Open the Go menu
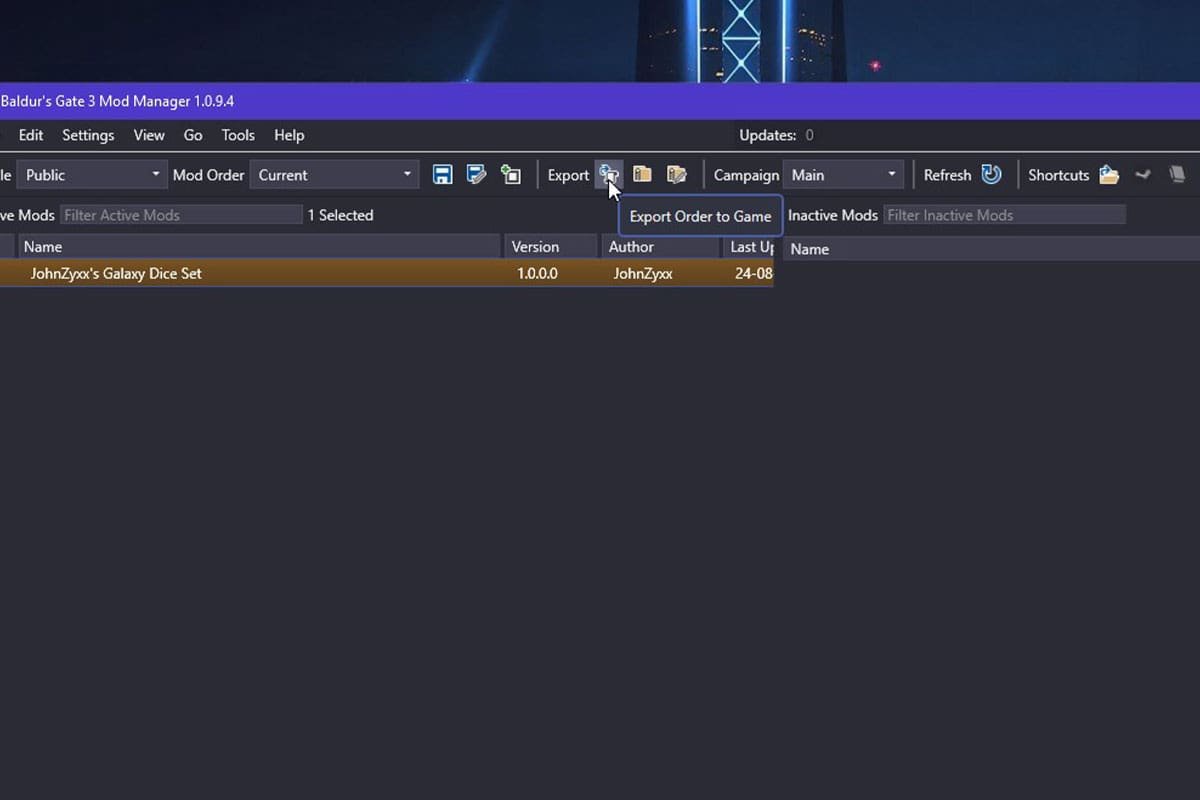1200x800 pixels. coord(193,135)
